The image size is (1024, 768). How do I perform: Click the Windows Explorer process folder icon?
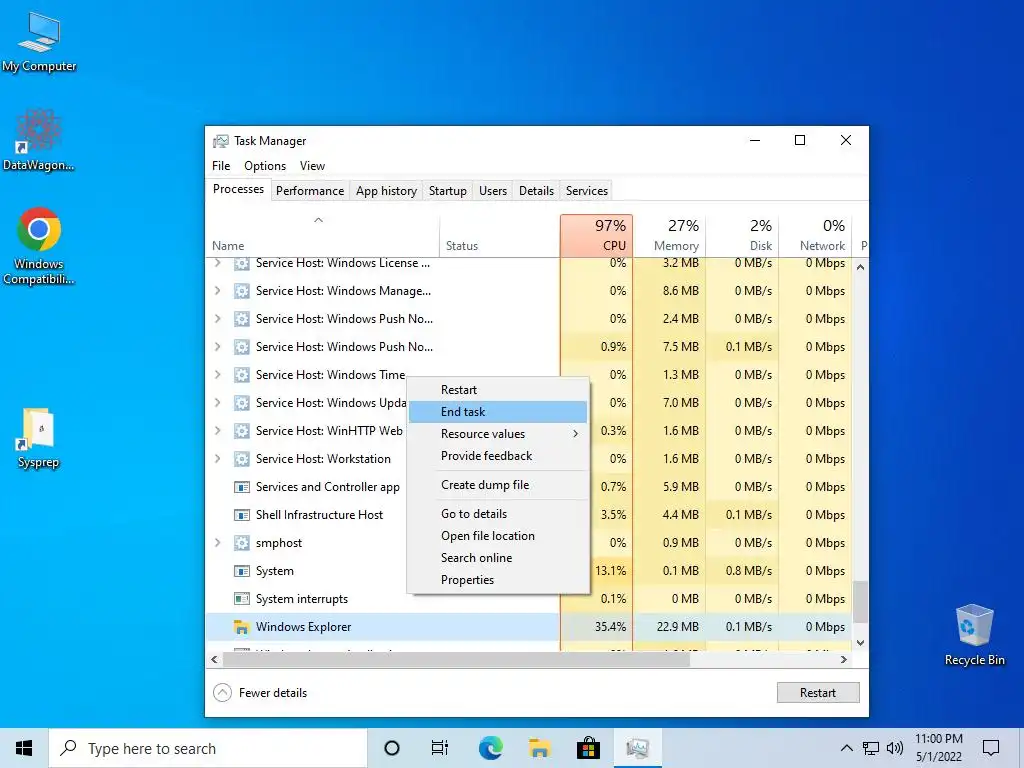pos(242,627)
